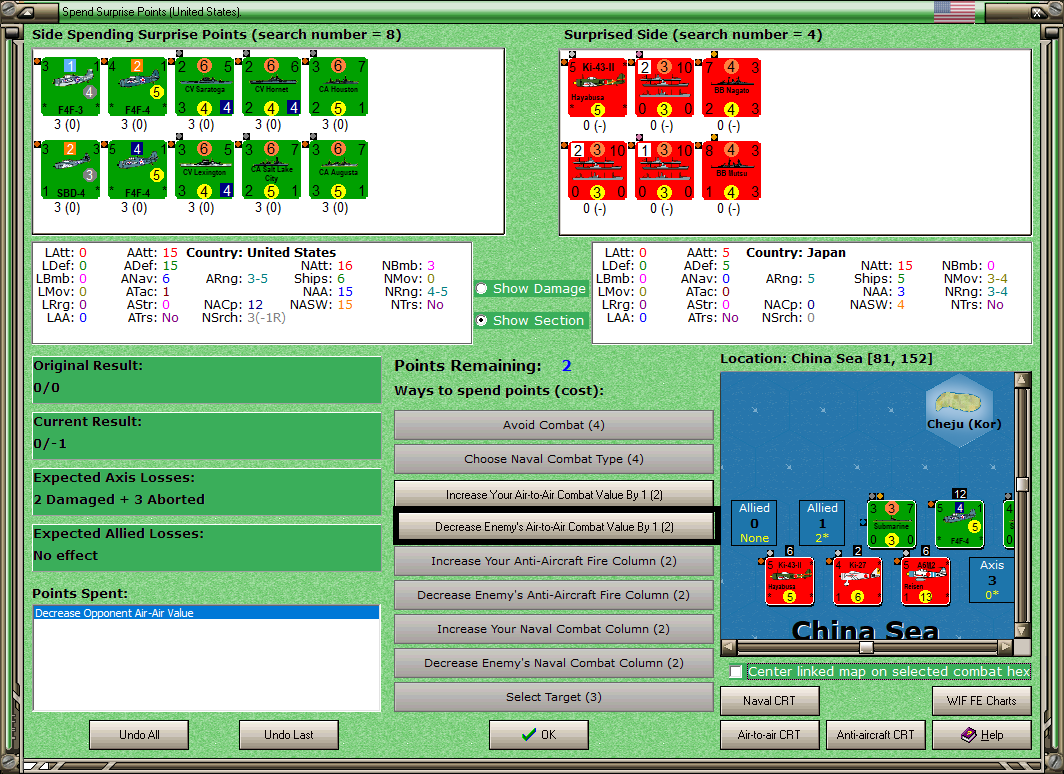Click Increase Your Naval Combat Column
Viewport: 1064px width, 774px height.
(x=553, y=629)
